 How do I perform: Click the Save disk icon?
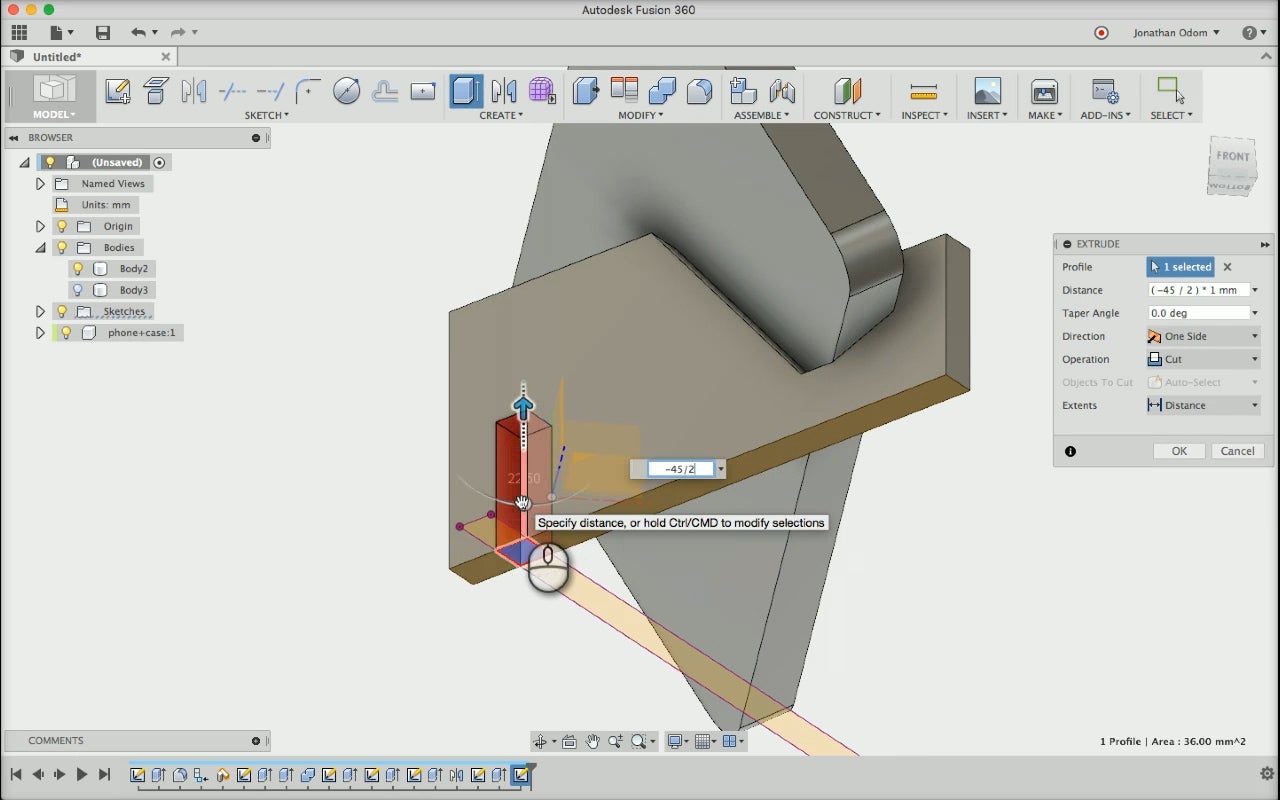(103, 33)
